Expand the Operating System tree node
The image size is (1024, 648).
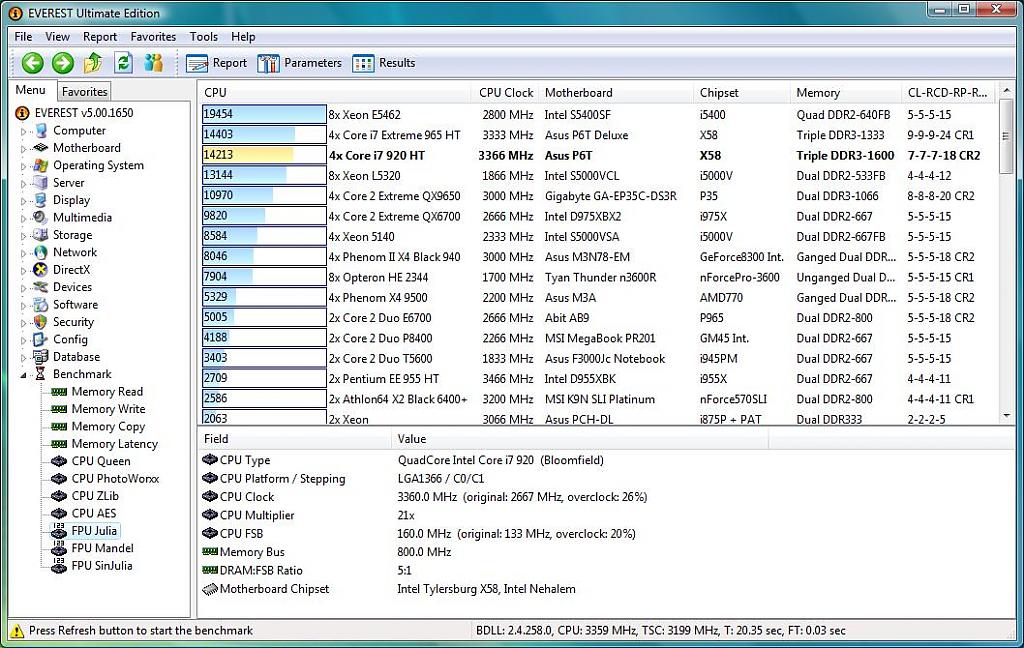click(x=24, y=166)
